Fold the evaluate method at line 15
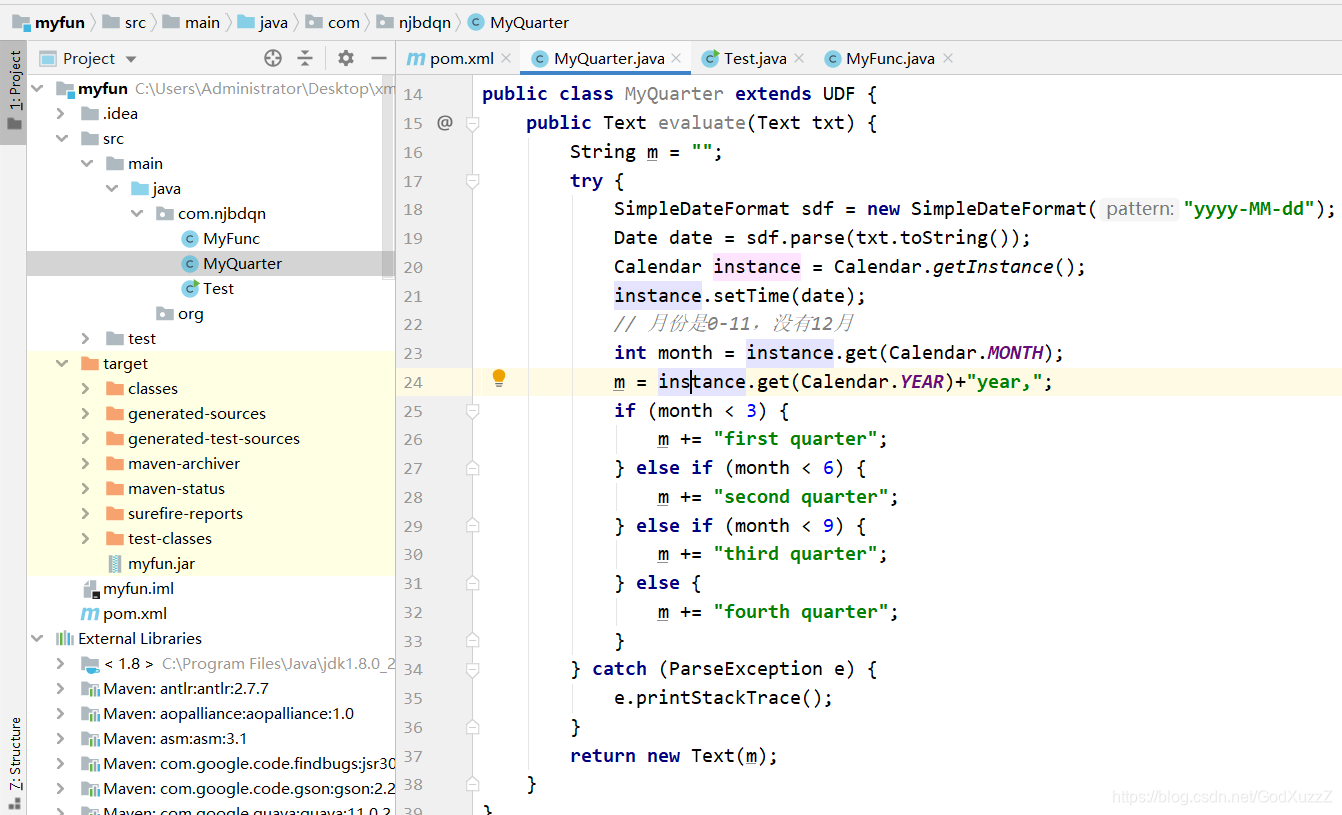Image resolution: width=1342 pixels, height=815 pixels. tap(473, 123)
